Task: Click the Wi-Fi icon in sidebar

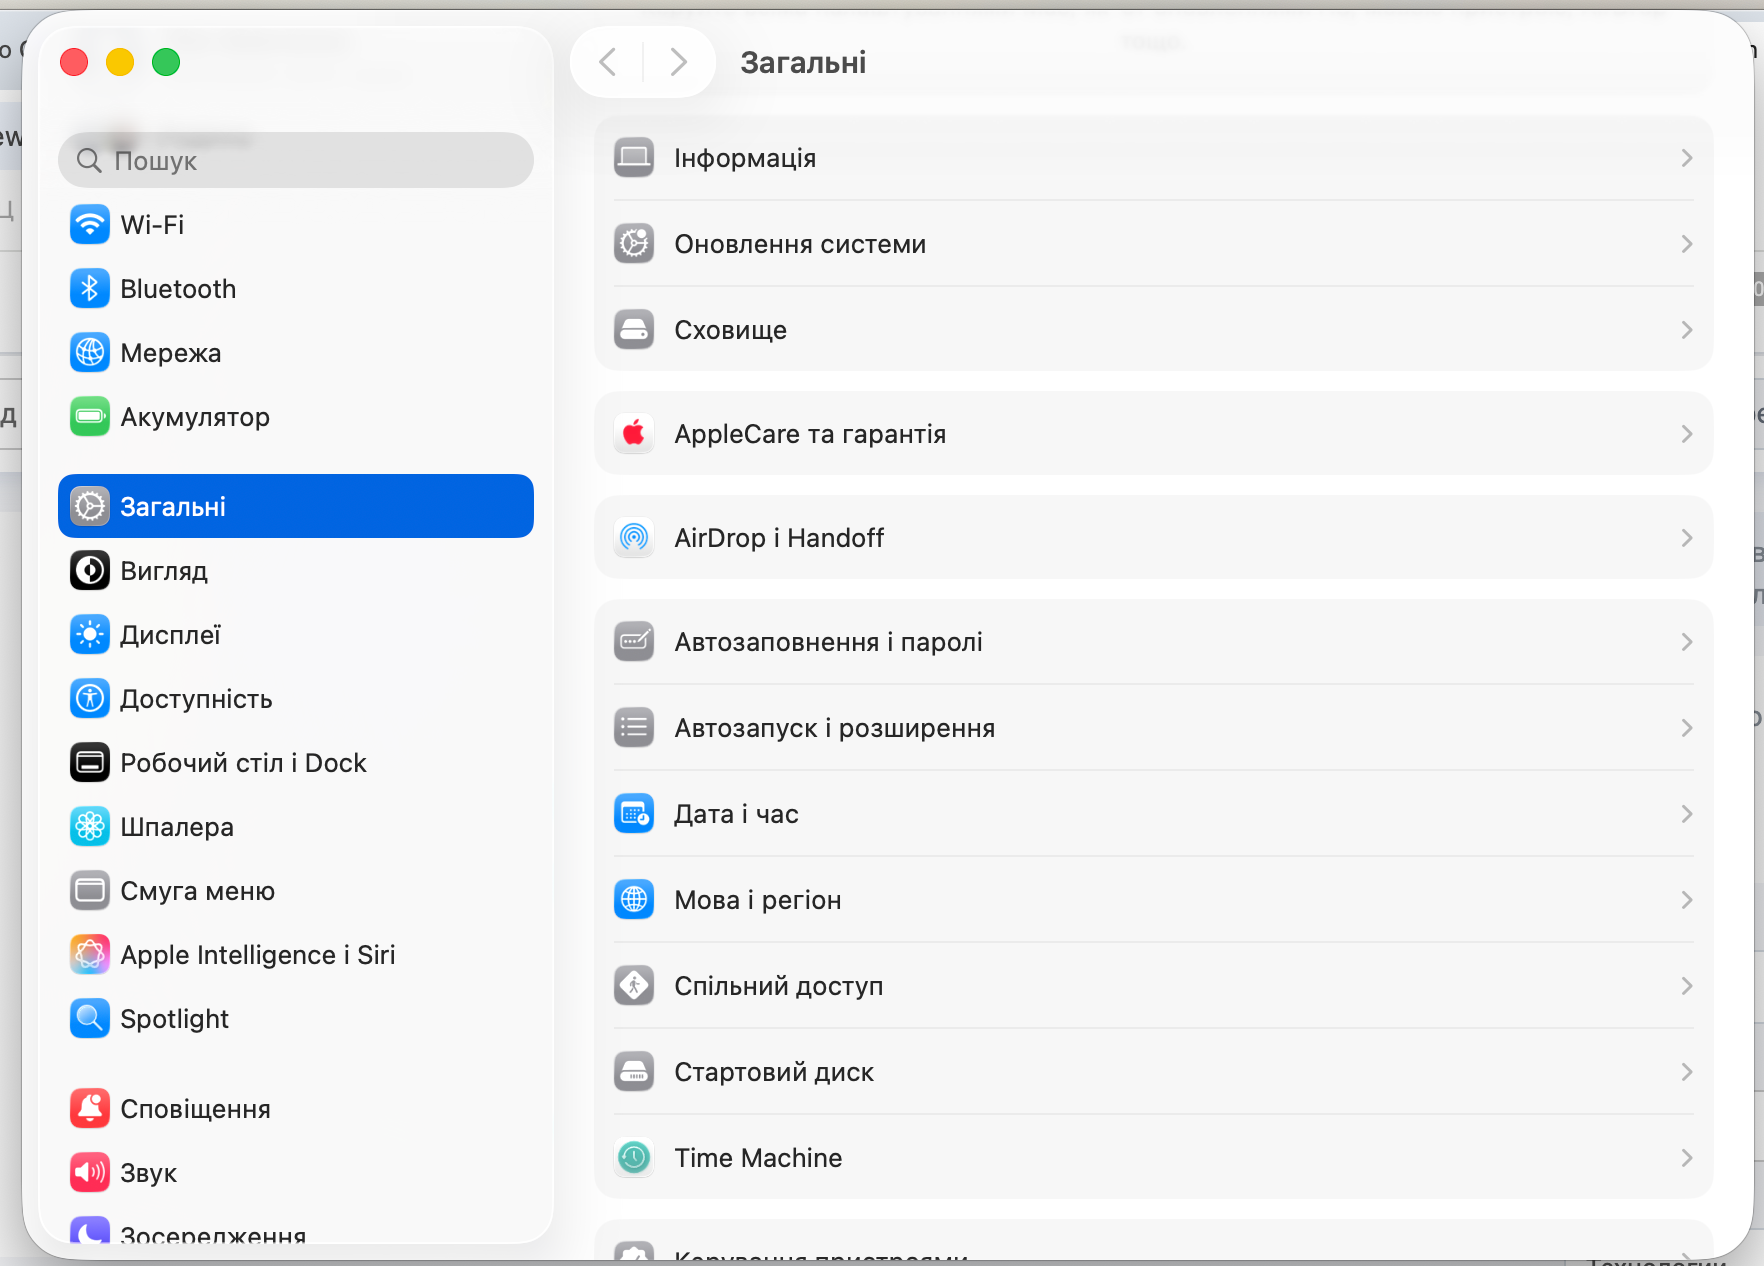Action: point(90,225)
